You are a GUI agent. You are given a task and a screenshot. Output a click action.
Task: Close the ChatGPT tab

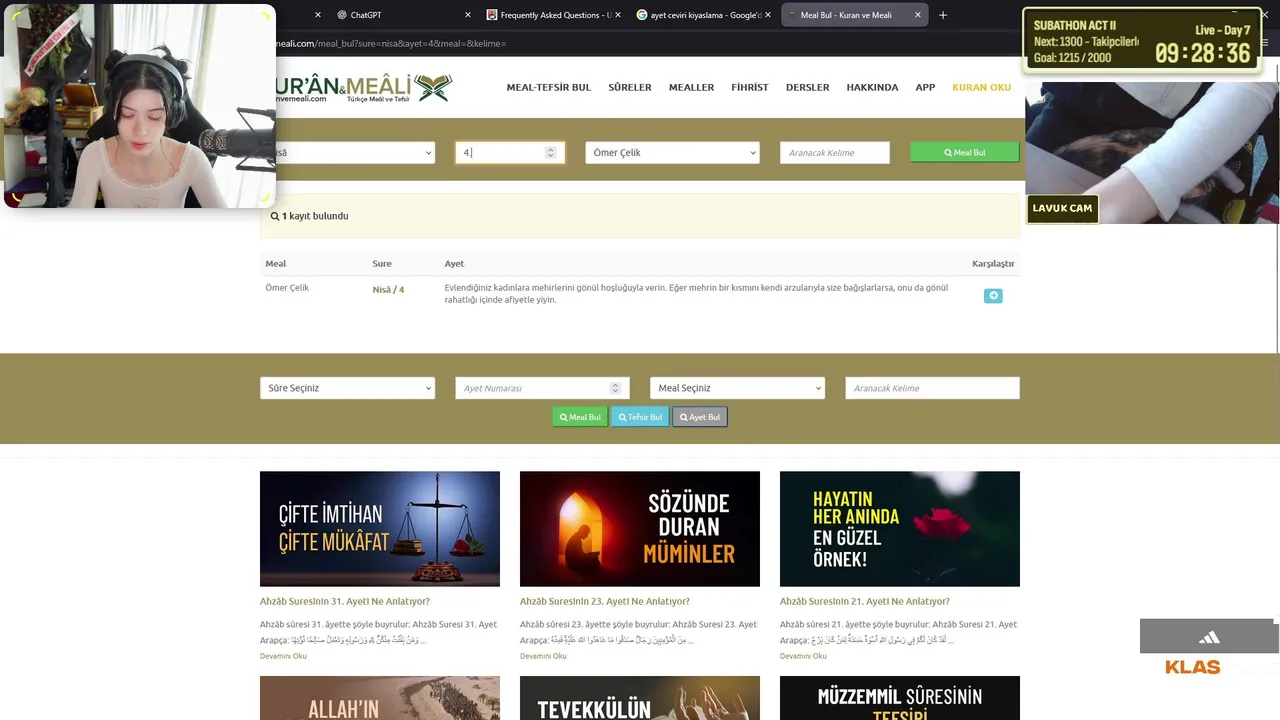pyautogui.click(x=467, y=15)
